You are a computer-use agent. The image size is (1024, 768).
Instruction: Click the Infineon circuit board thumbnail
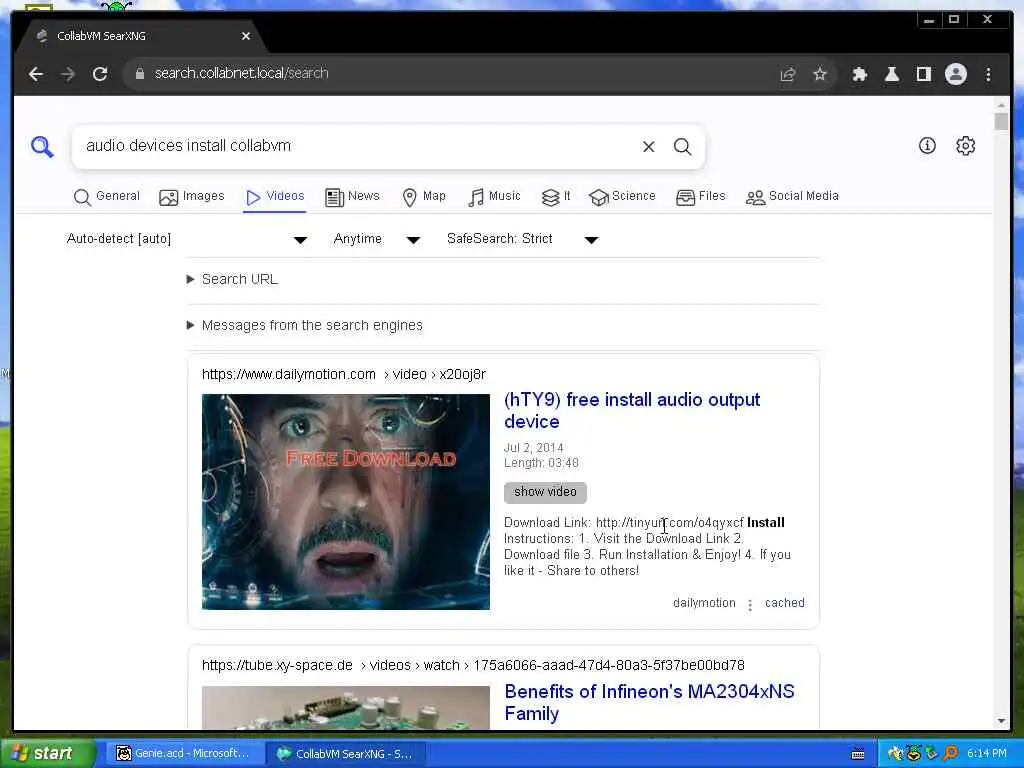click(x=345, y=707)
